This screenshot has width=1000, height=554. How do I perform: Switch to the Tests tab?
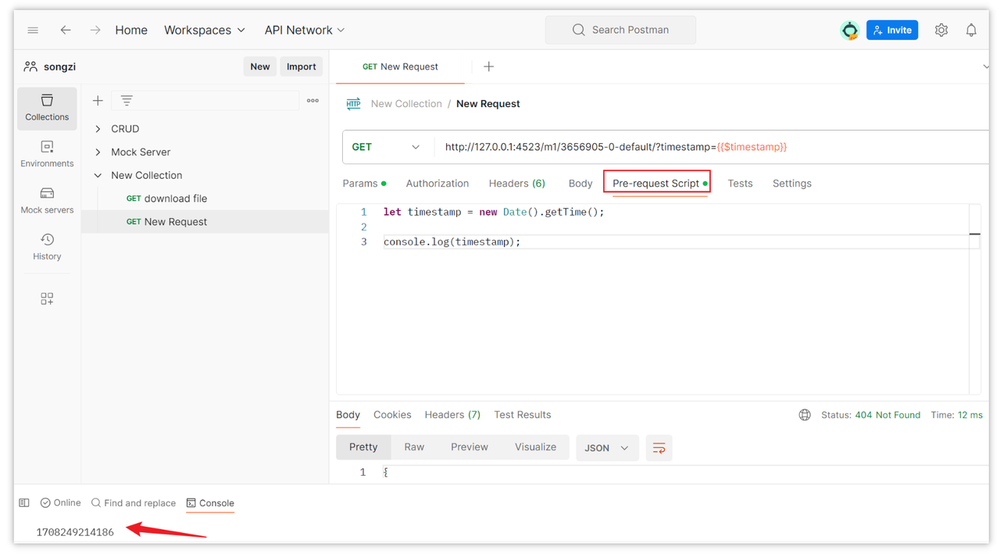[x=740, y=184]
